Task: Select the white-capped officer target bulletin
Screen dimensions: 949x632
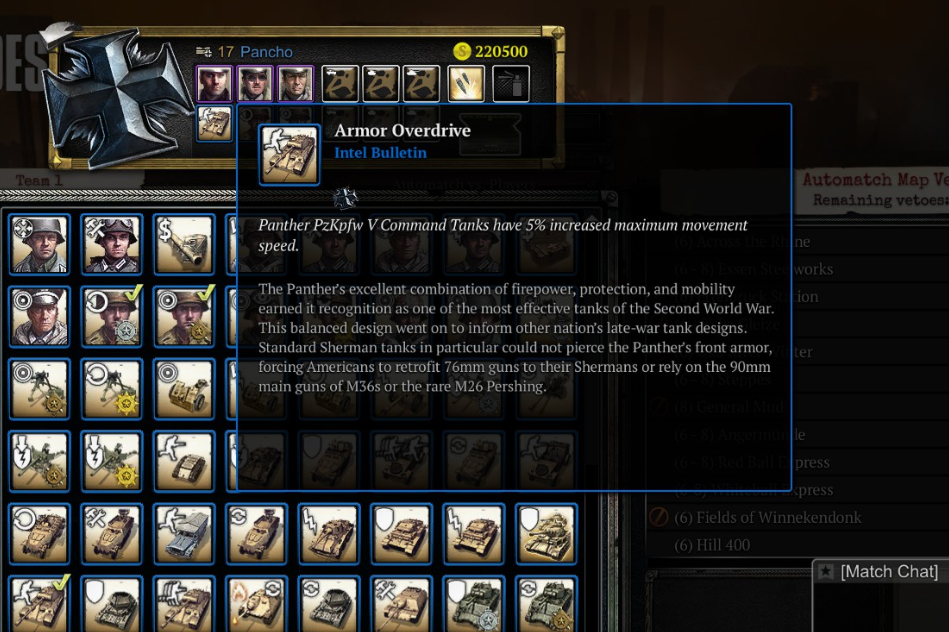Action: pyautogui.click(x=39, y=317)
